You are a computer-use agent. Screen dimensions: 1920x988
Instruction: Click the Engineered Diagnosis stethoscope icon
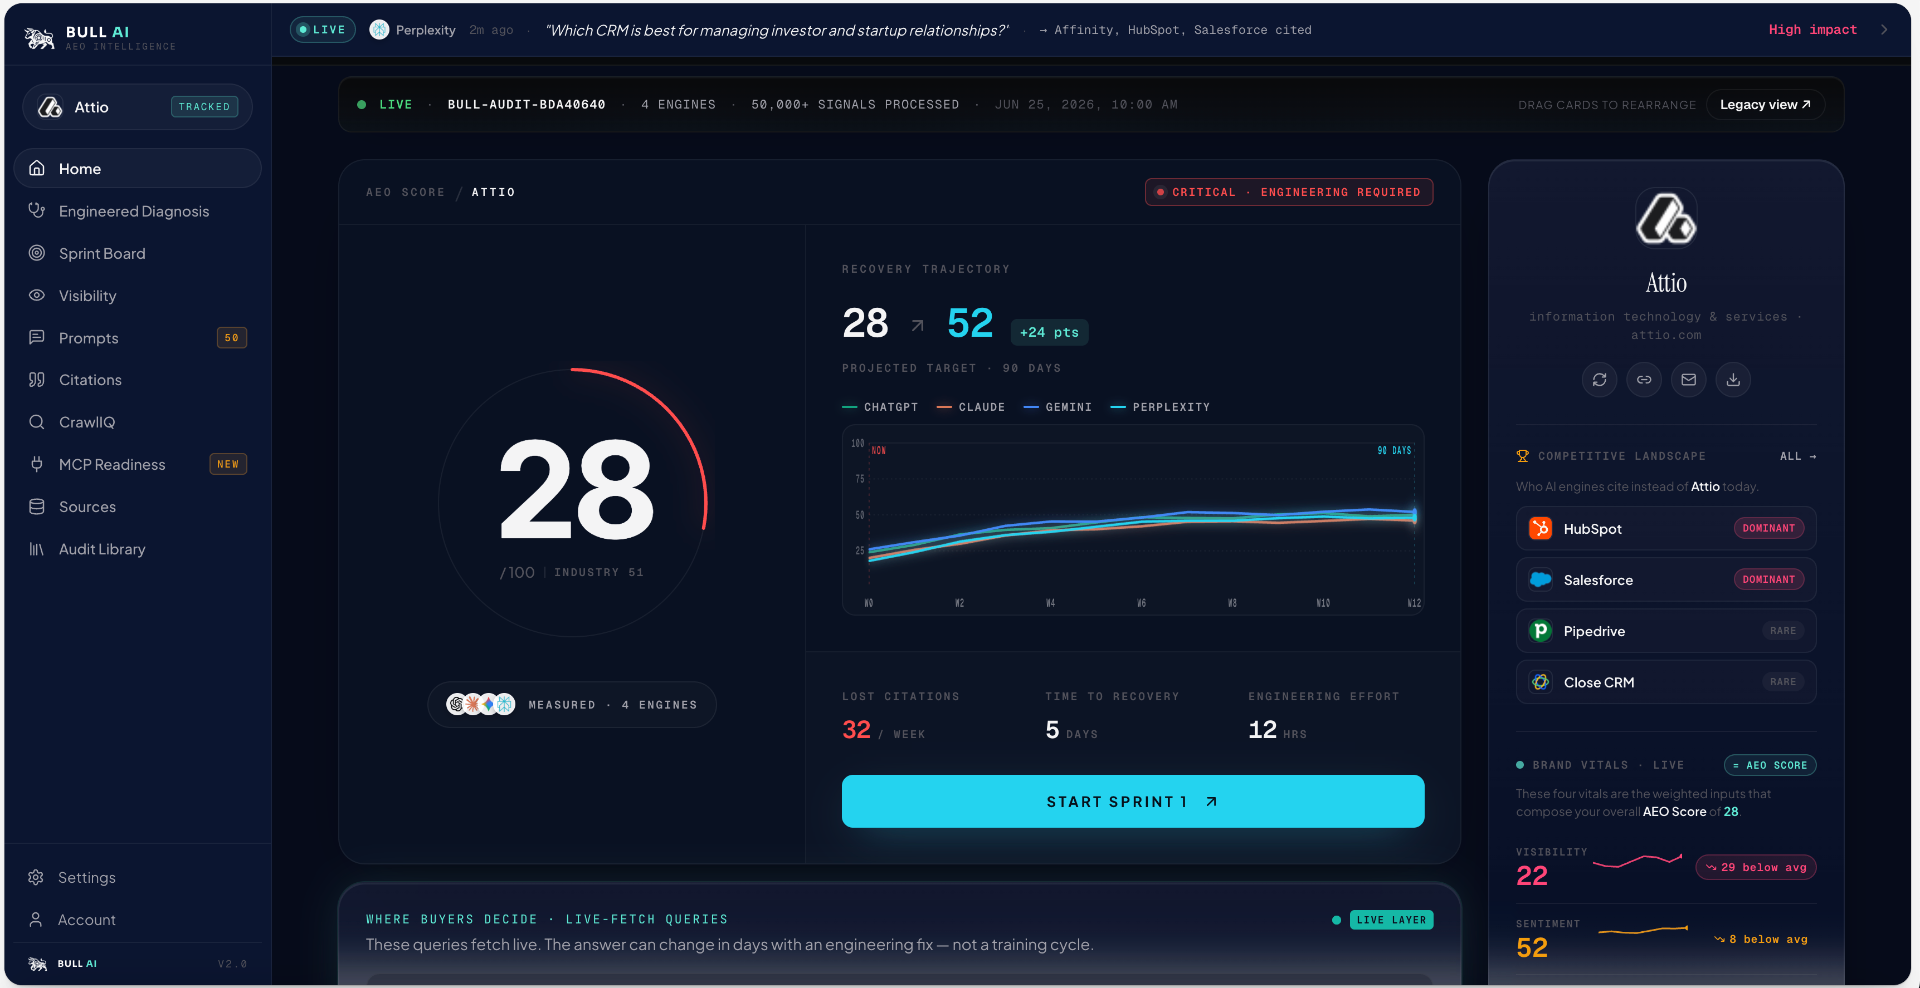[x=37, y=210]
